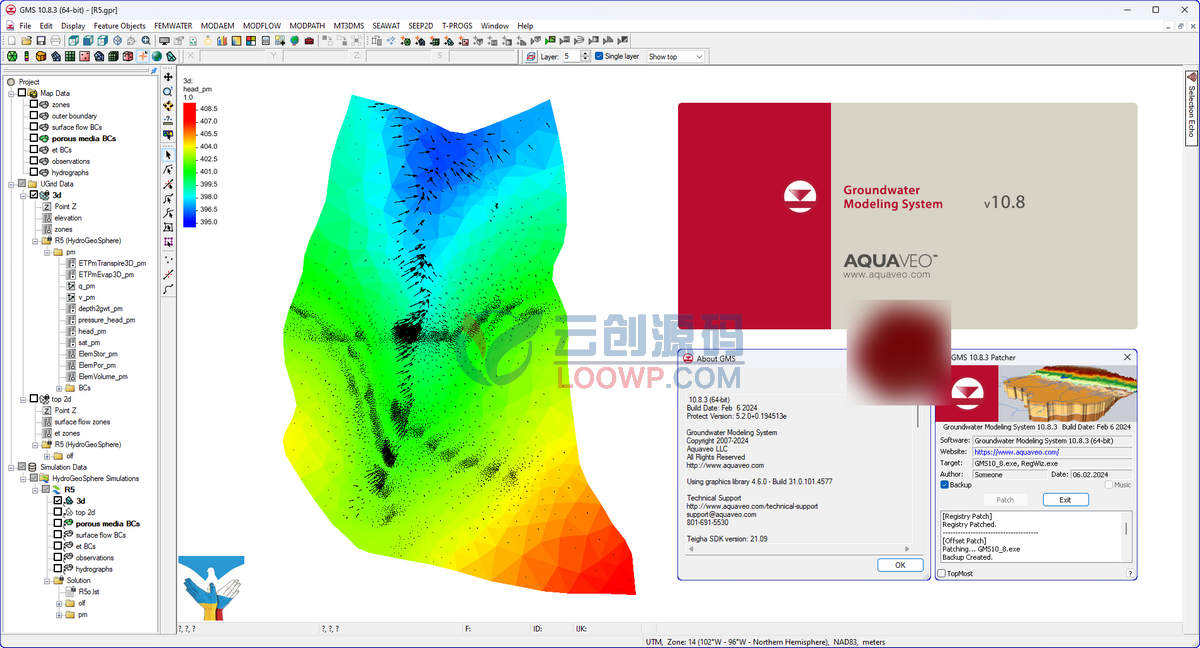Enable the TopMost checkbox in Patcher

tap(942, 574)
